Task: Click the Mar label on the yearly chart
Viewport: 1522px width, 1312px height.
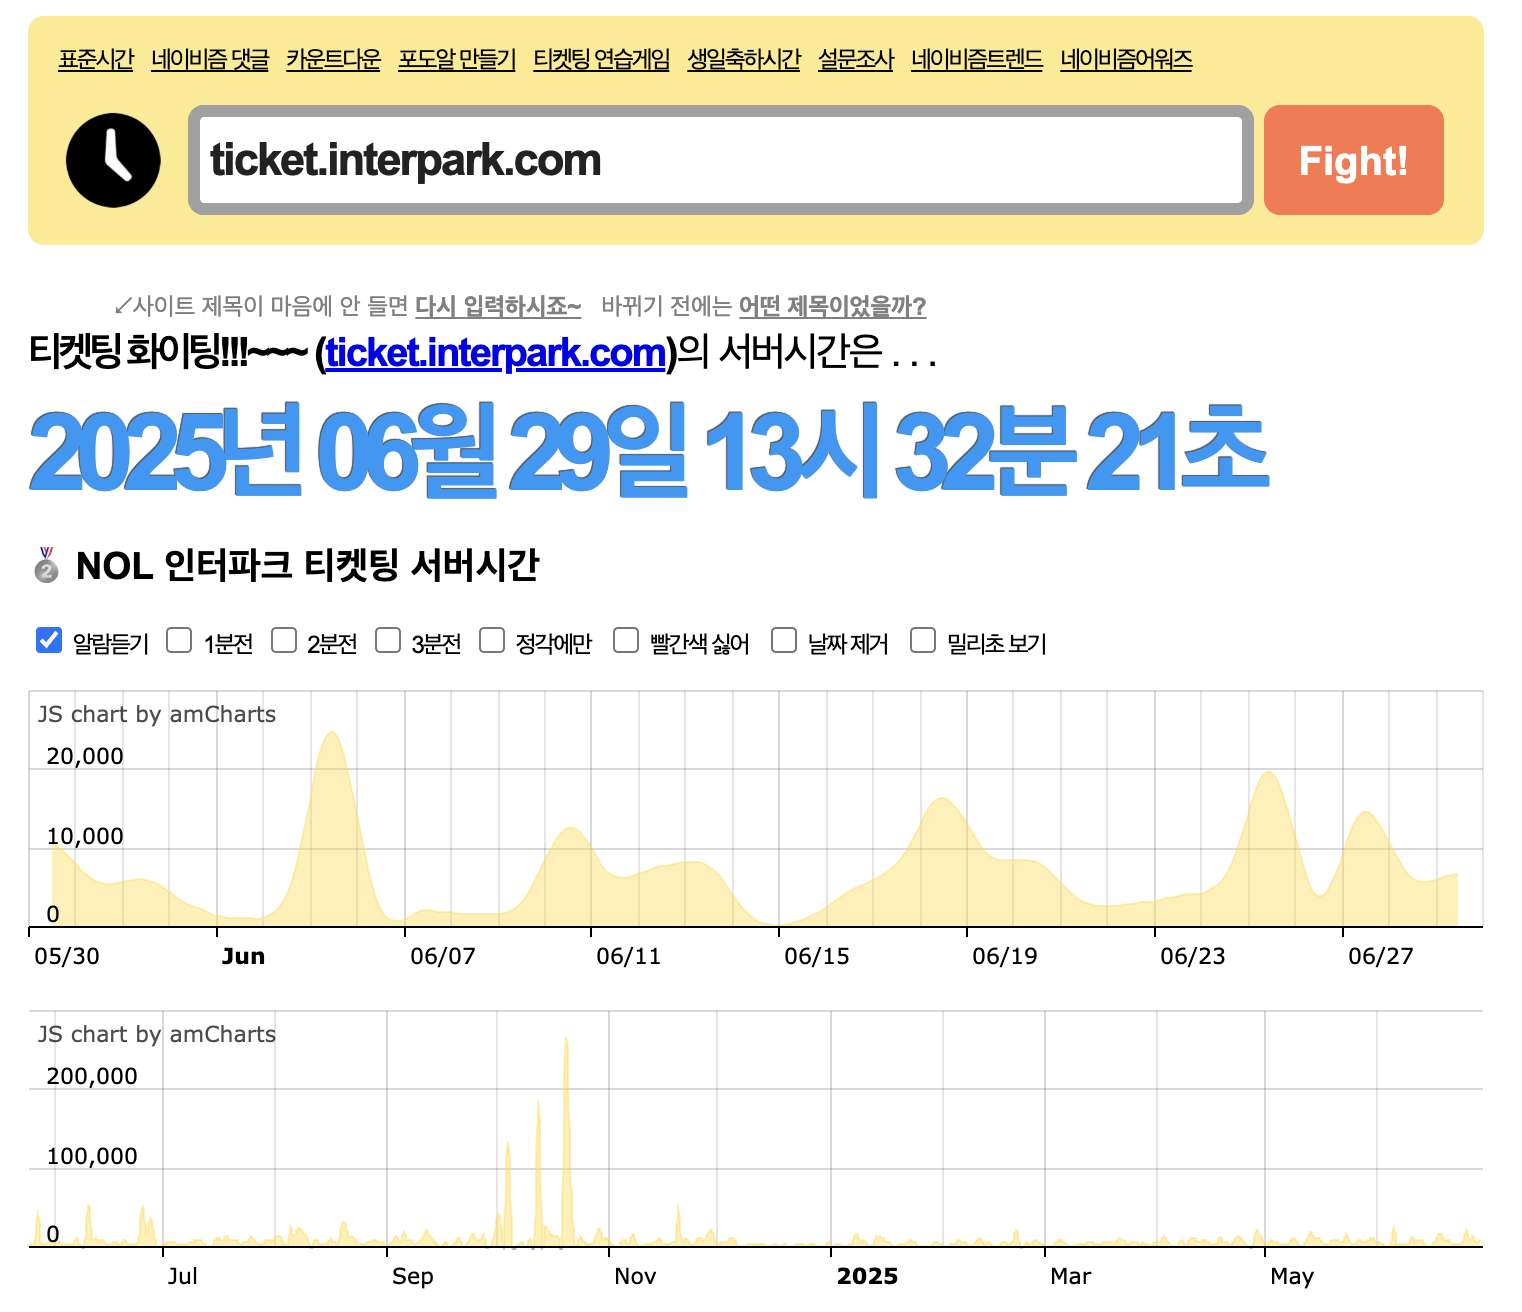Action: pos(1071,1276)
